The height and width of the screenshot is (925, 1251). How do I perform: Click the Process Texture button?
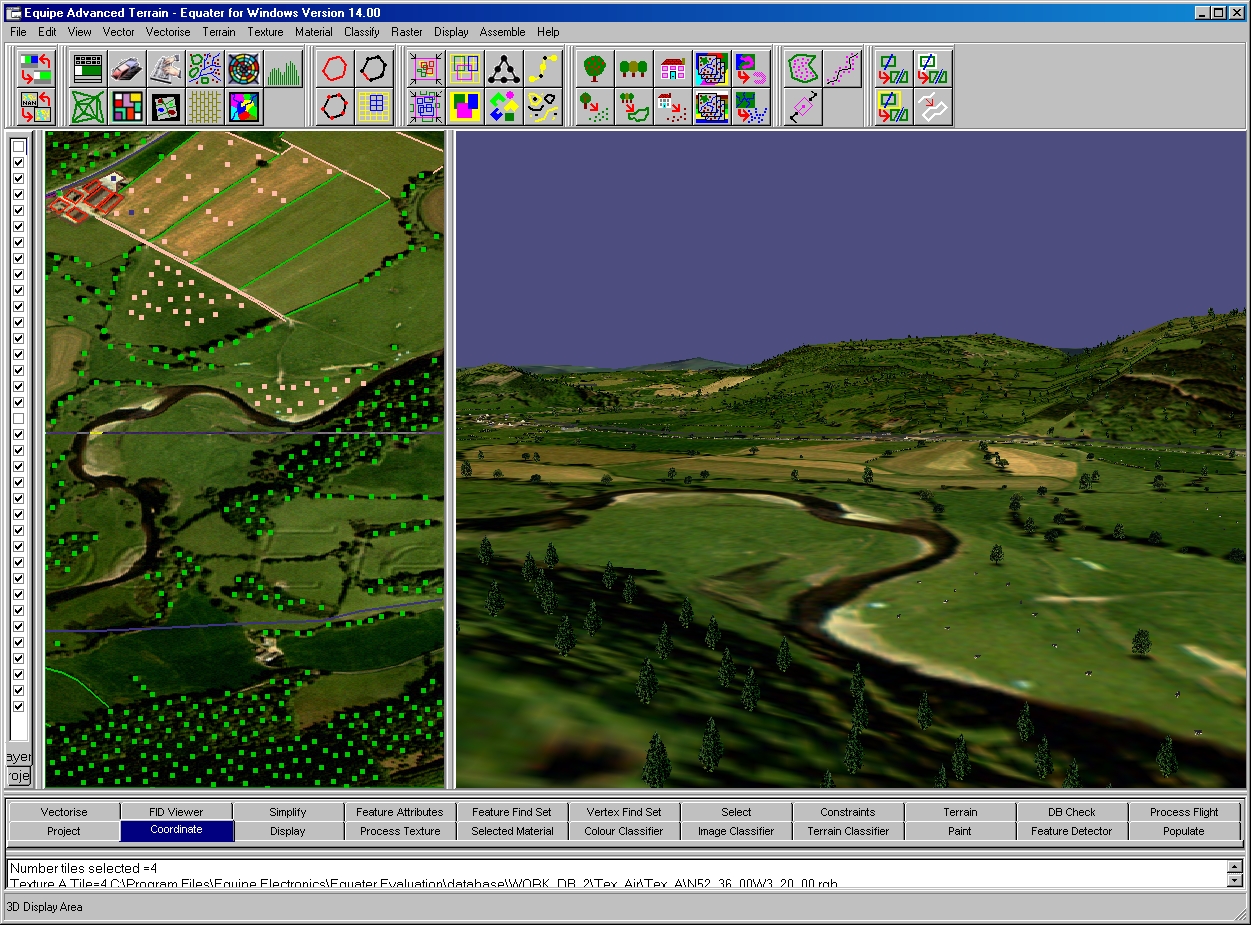400,831
